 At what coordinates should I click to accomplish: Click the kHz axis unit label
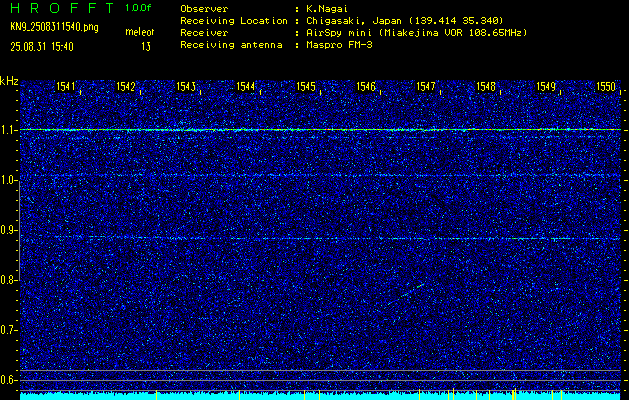tap(9, 81)
